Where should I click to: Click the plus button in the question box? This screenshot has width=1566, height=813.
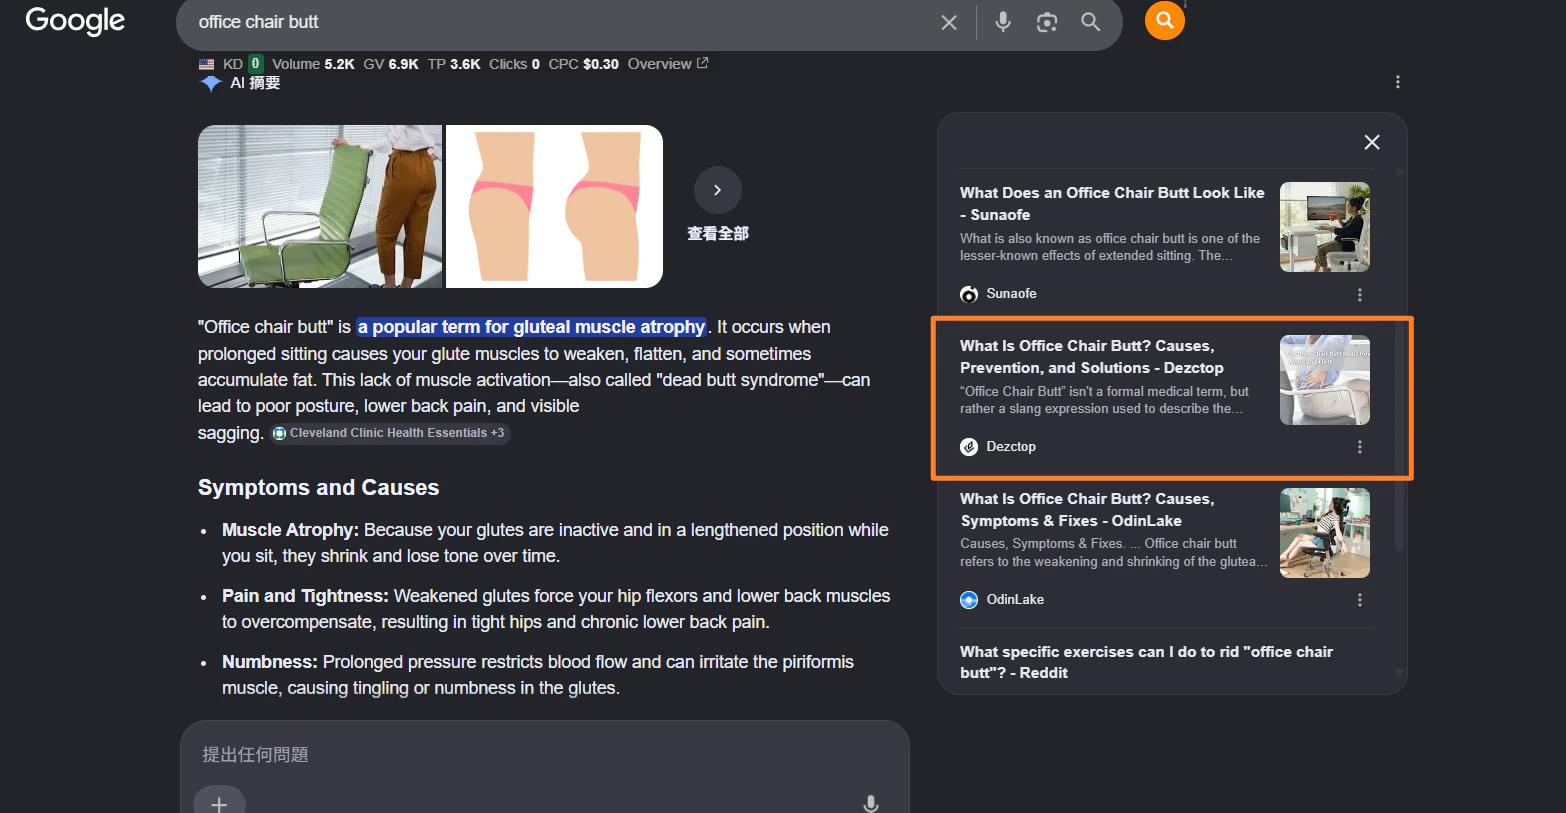tap(219, 804)
